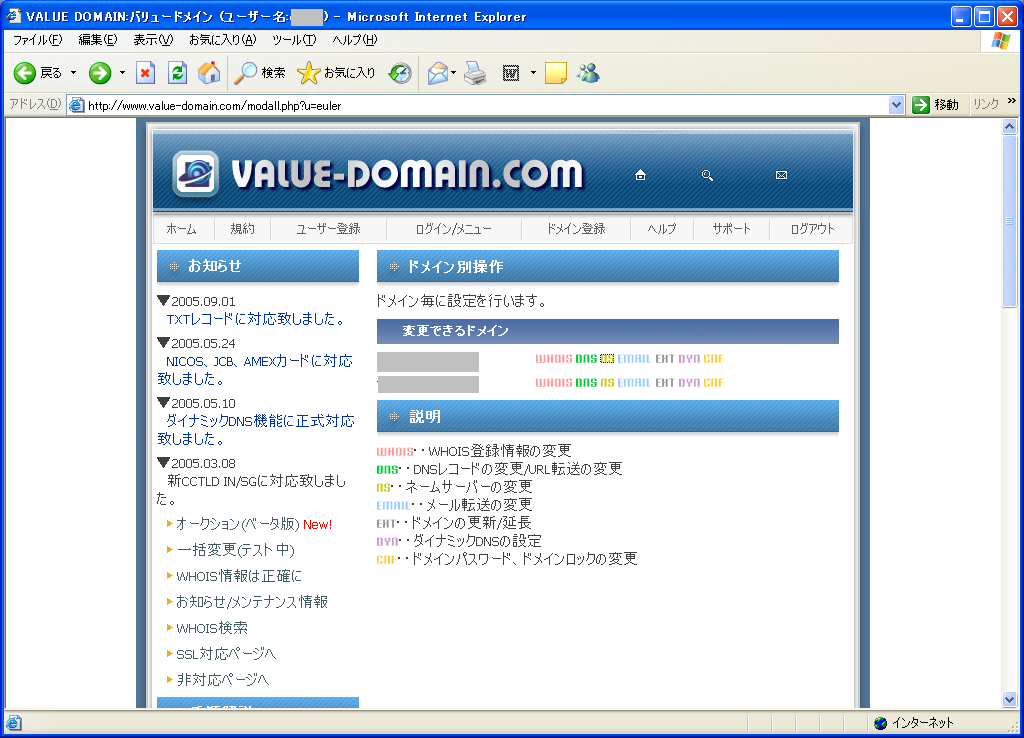Viewport: 1024px width, 738px height.
Task: Click the magnifier icon in site banner
Action: coord(707,175)
